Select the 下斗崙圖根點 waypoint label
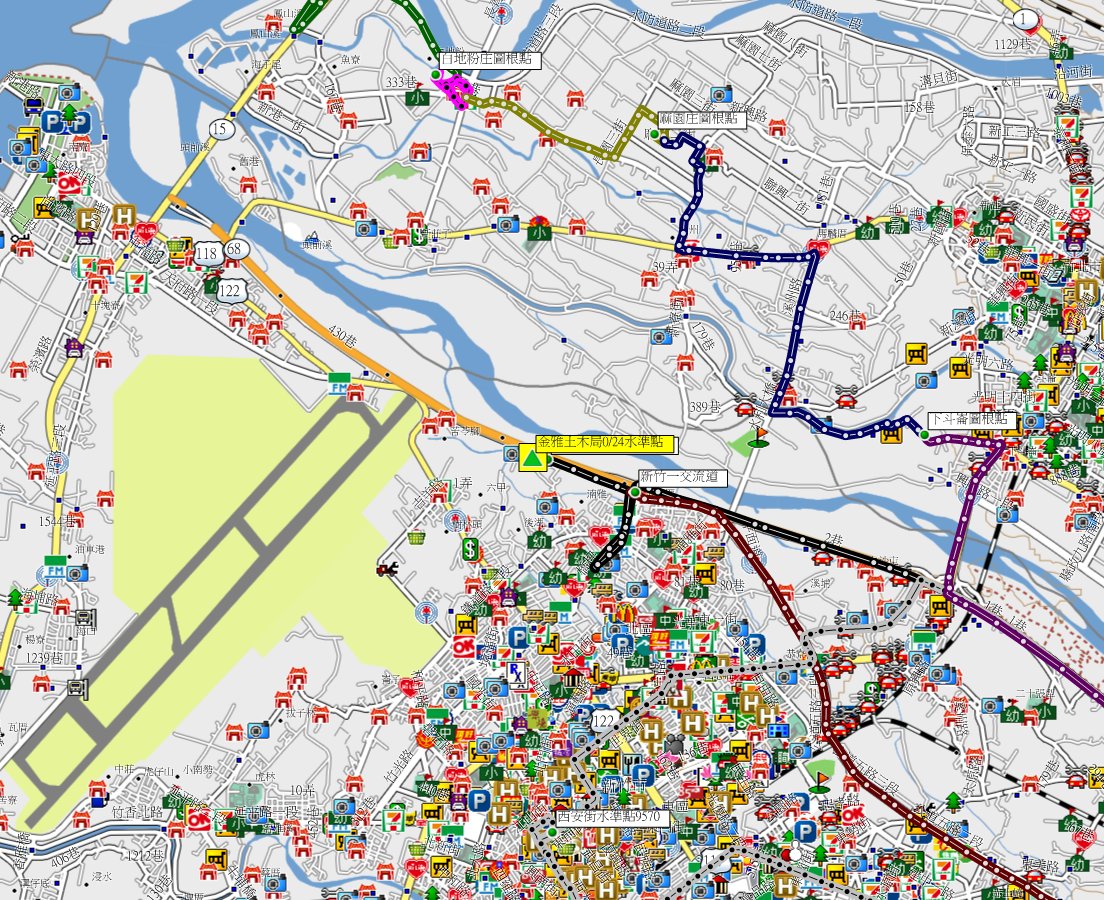 click(x=966, y=419)
